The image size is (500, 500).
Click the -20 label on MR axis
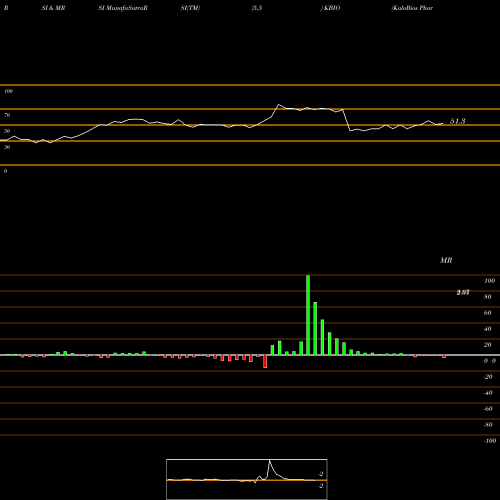point(488,377)
